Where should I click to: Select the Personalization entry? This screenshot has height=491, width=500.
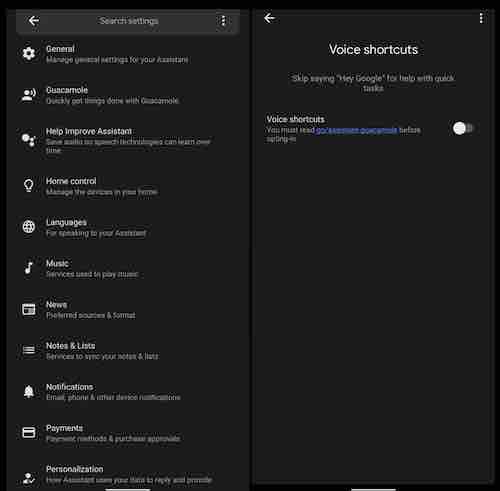tap(128, 474)
